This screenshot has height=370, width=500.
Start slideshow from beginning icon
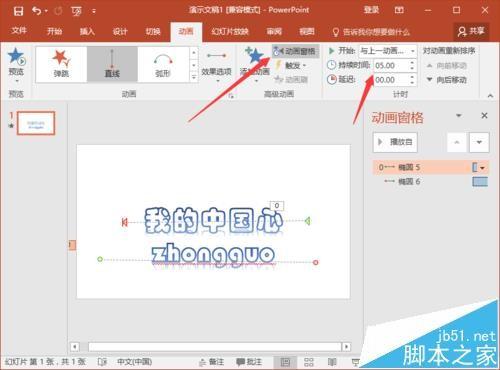[76, 11]
